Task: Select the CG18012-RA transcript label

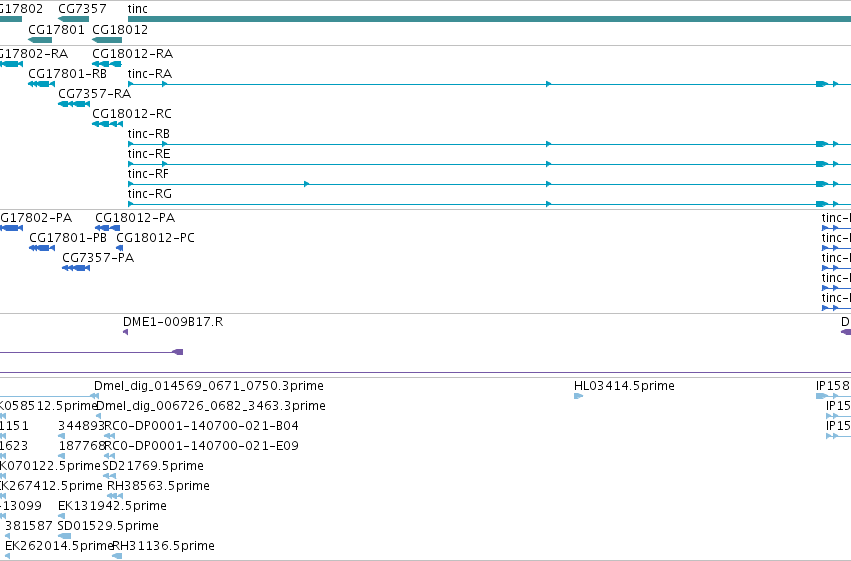Action: tap(132, 54)
